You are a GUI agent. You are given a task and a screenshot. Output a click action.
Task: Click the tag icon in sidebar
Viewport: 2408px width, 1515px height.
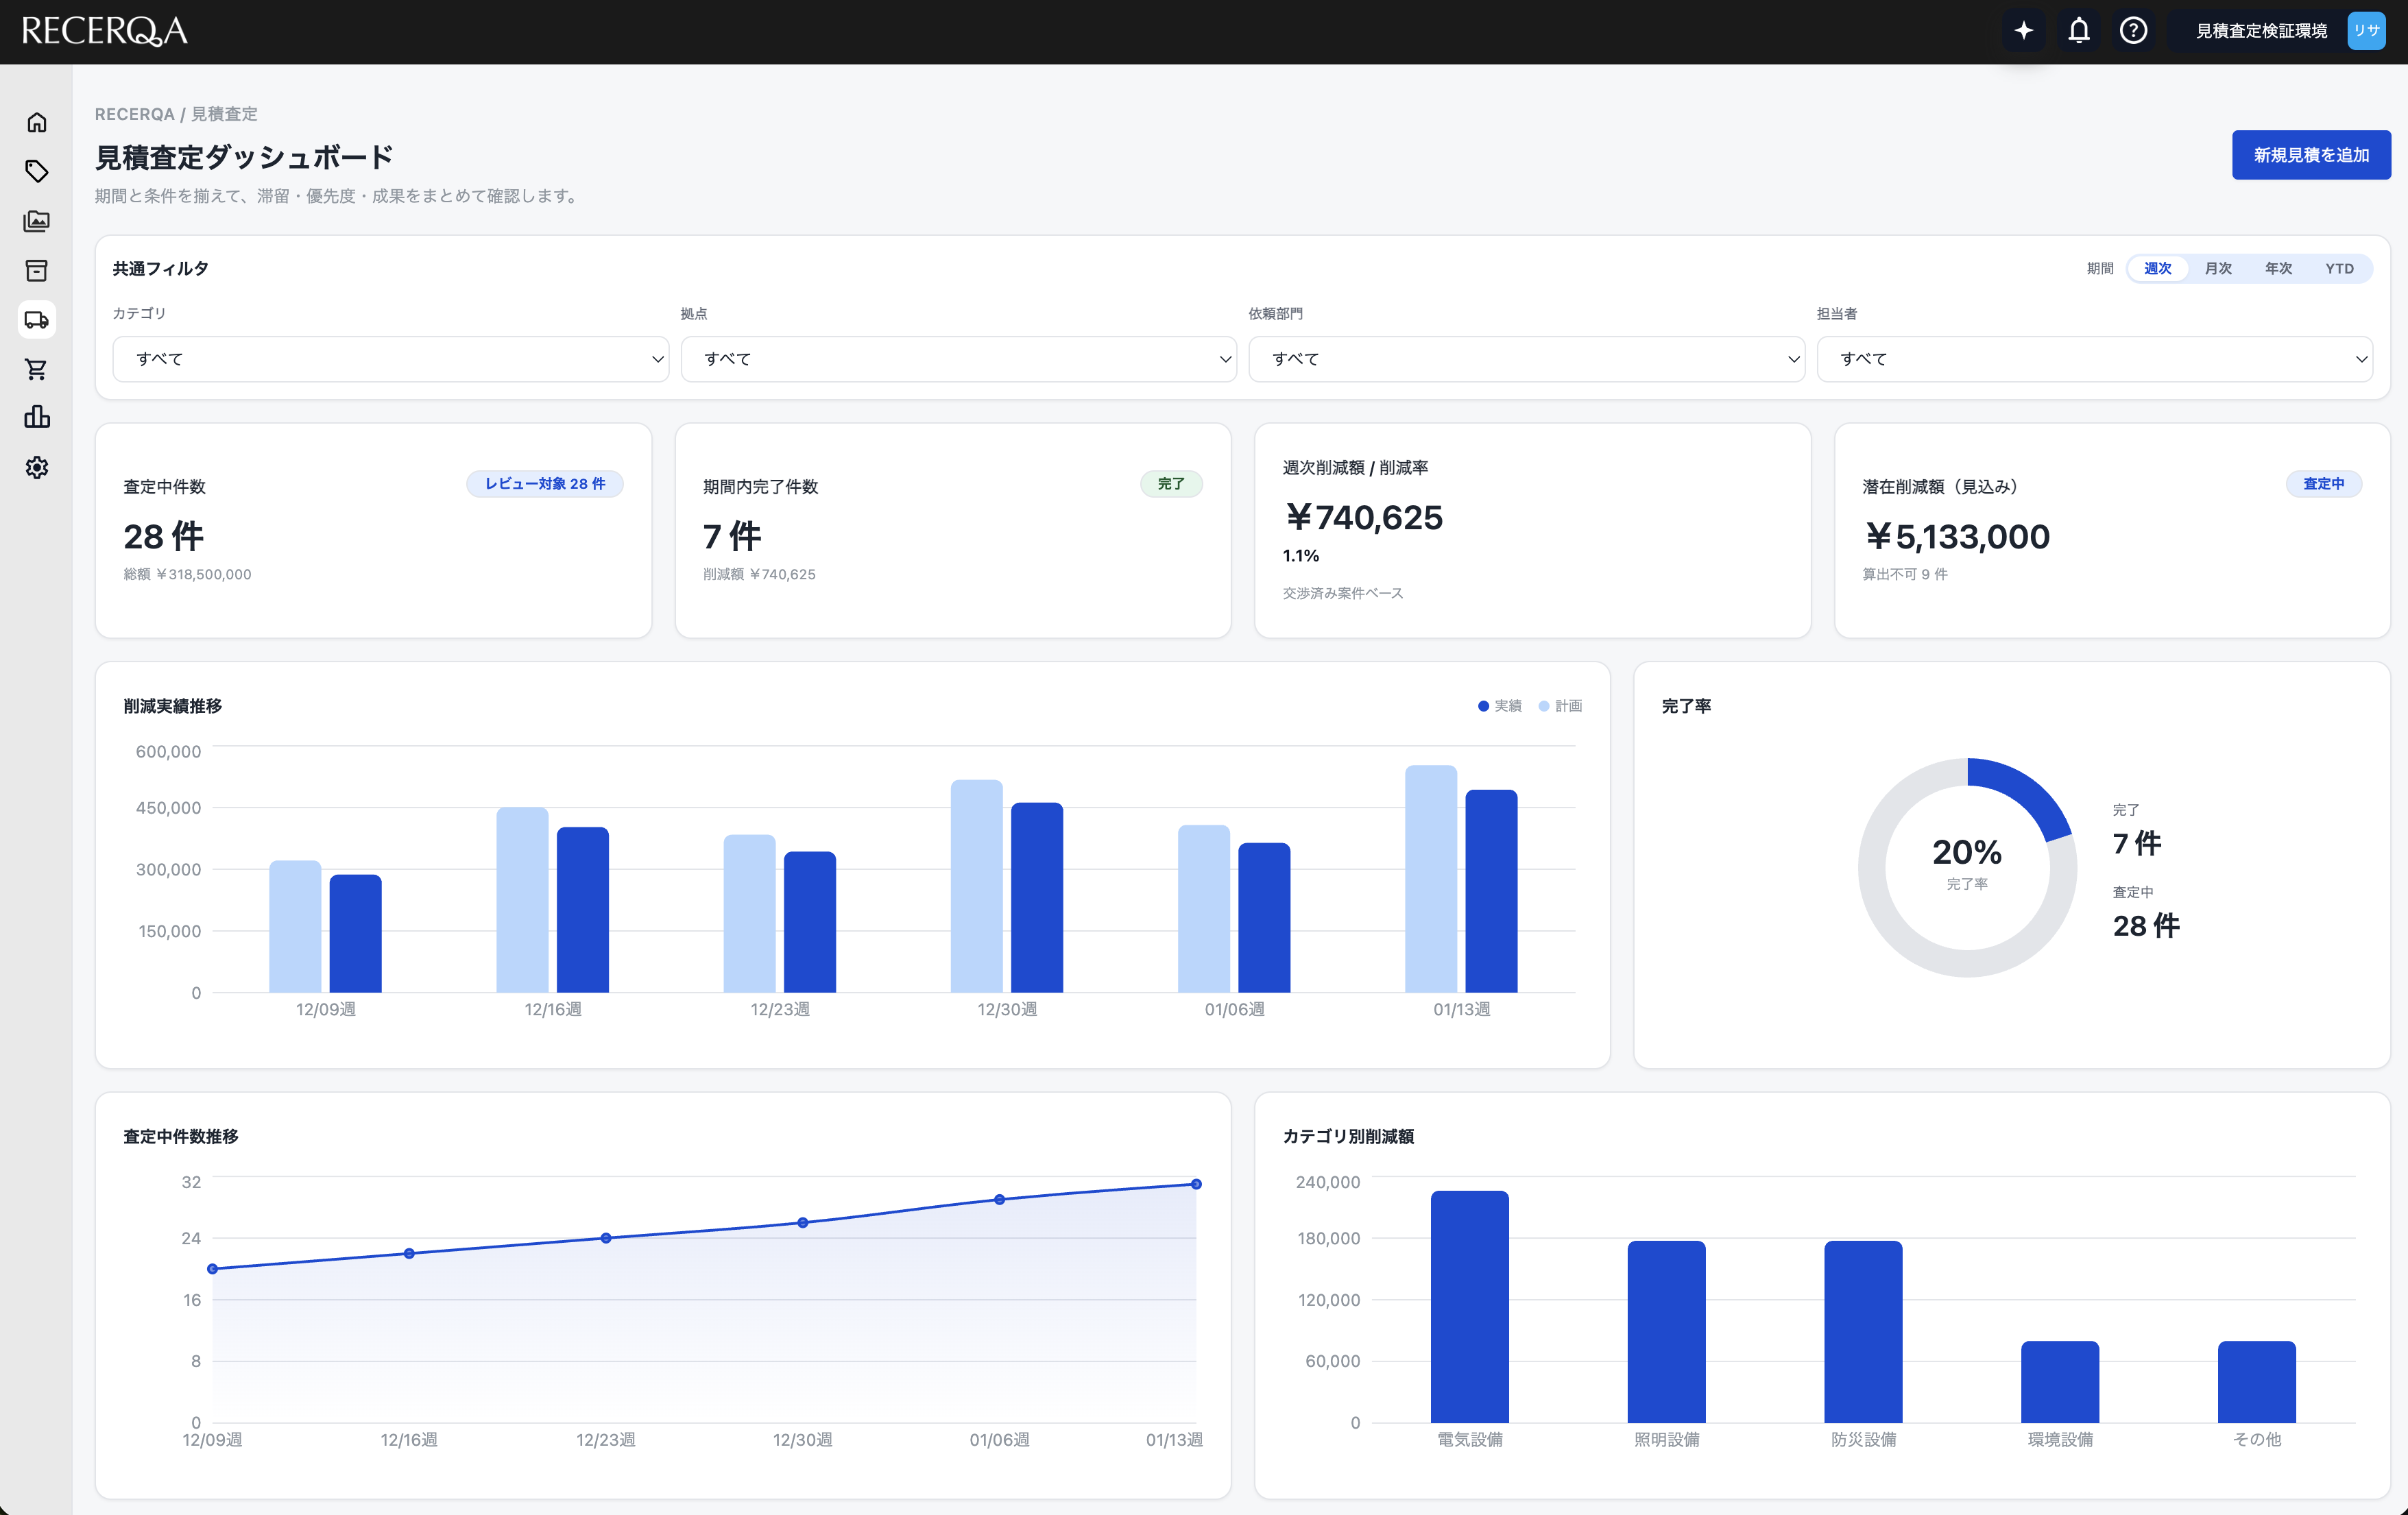pos(37,171)
